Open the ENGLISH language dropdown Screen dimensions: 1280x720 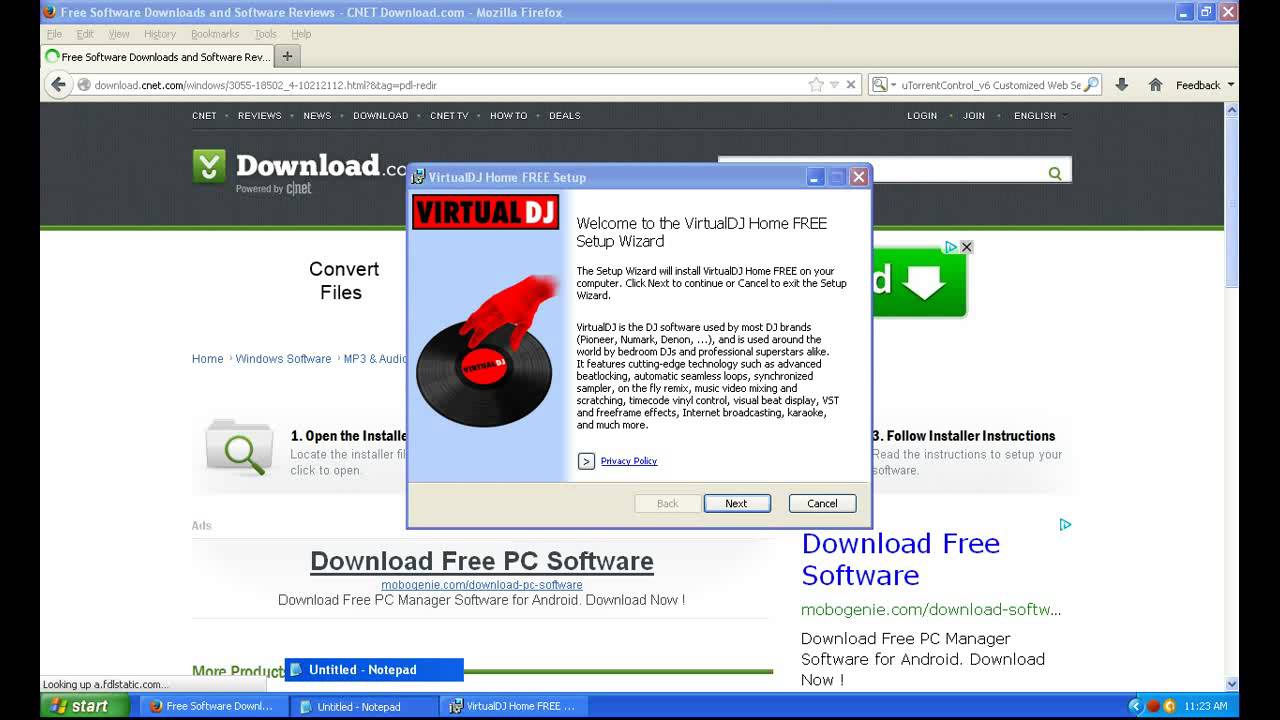click(1040, 116)
